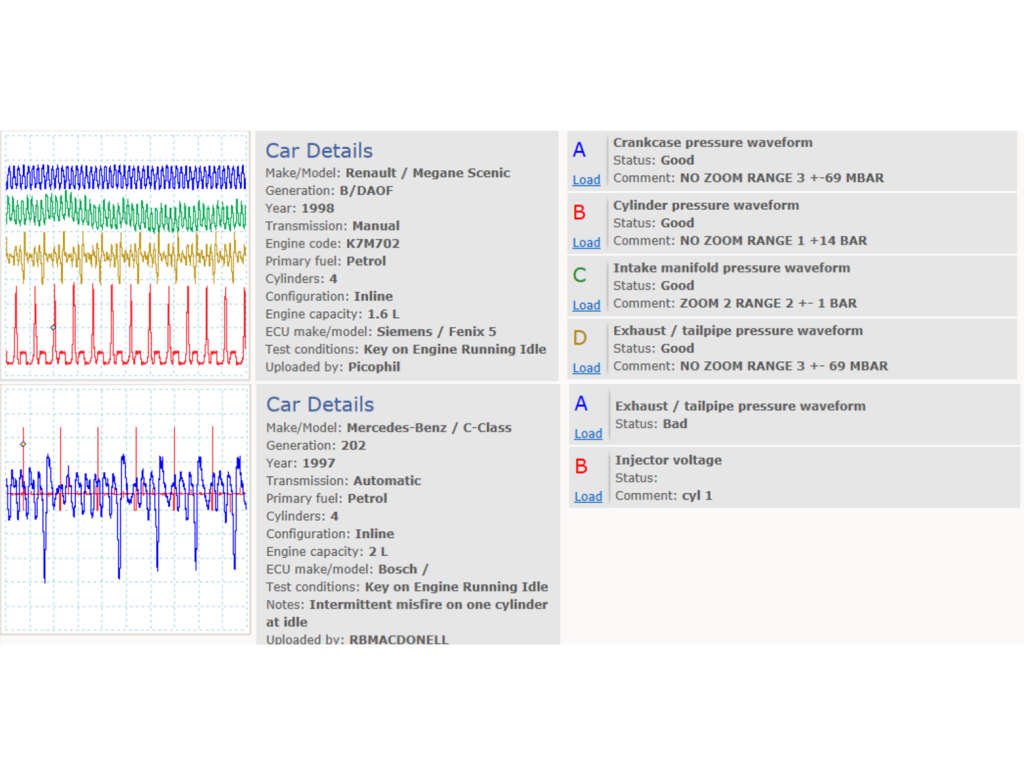Load the Intake manifold pressure waveform channel C

(586, 305)
